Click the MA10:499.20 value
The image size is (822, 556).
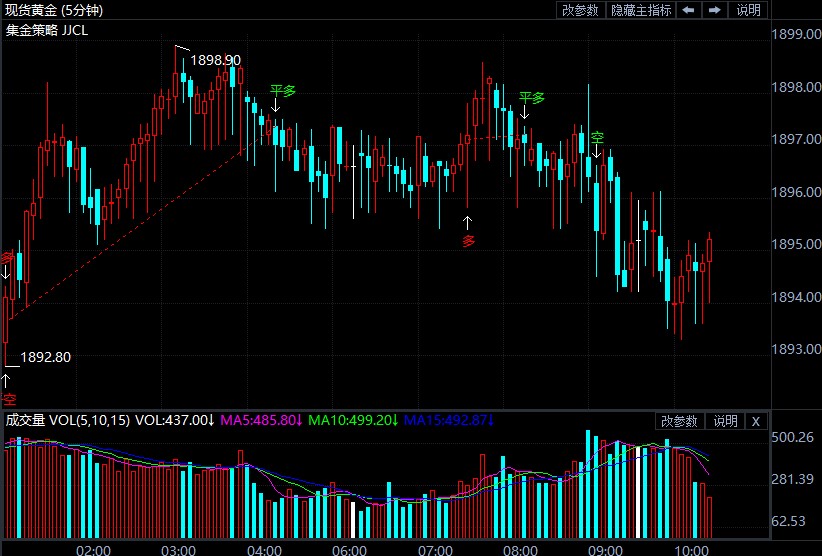[353, 420]
